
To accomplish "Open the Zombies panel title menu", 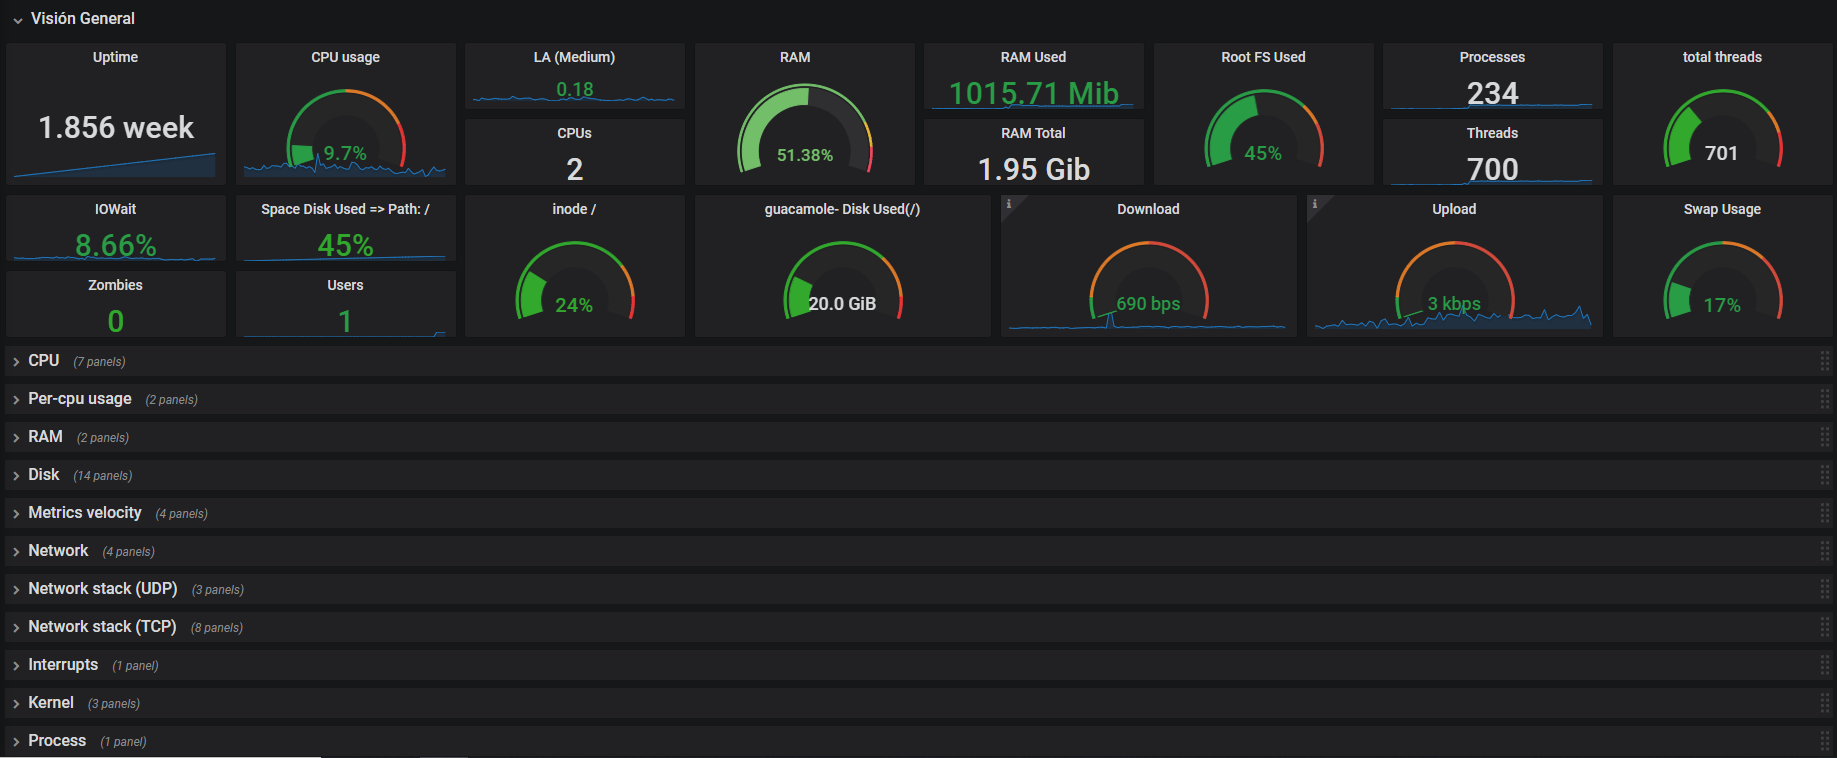I will click(116, 285).
